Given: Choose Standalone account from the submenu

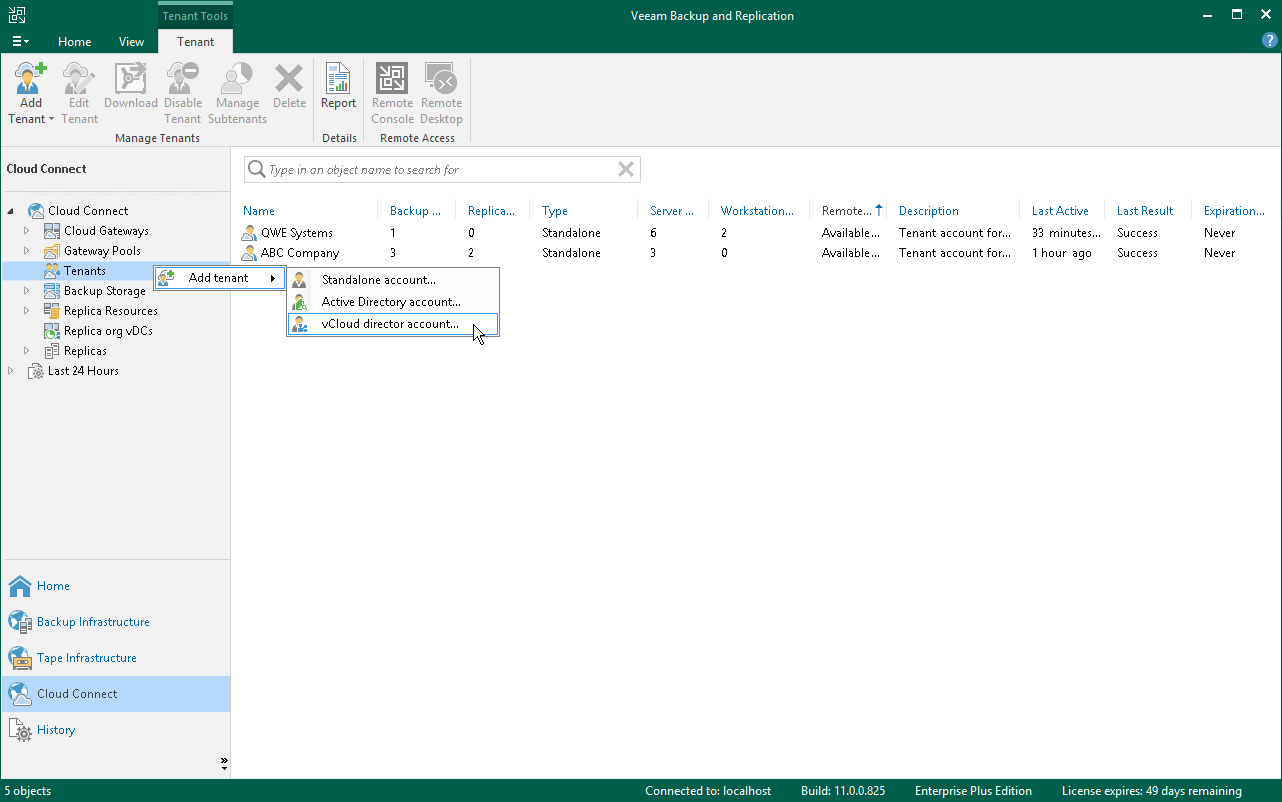Looking at the screenshot, I should pyautogui.click(x=392, y=280).
